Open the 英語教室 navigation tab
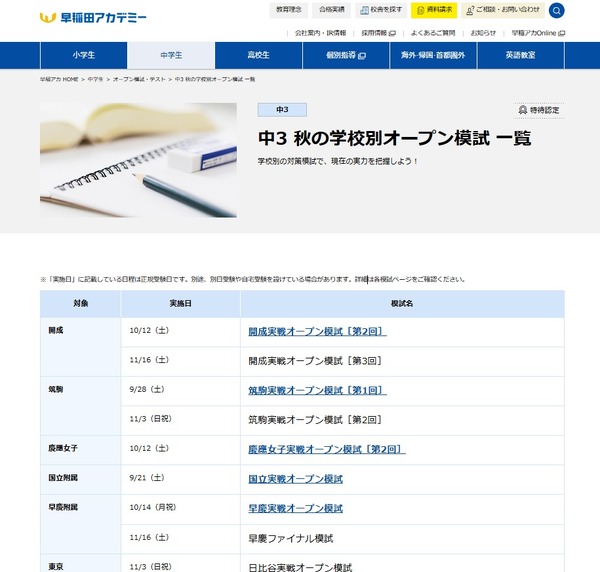The height and width of the screenshot is (572, 600). 521,55
